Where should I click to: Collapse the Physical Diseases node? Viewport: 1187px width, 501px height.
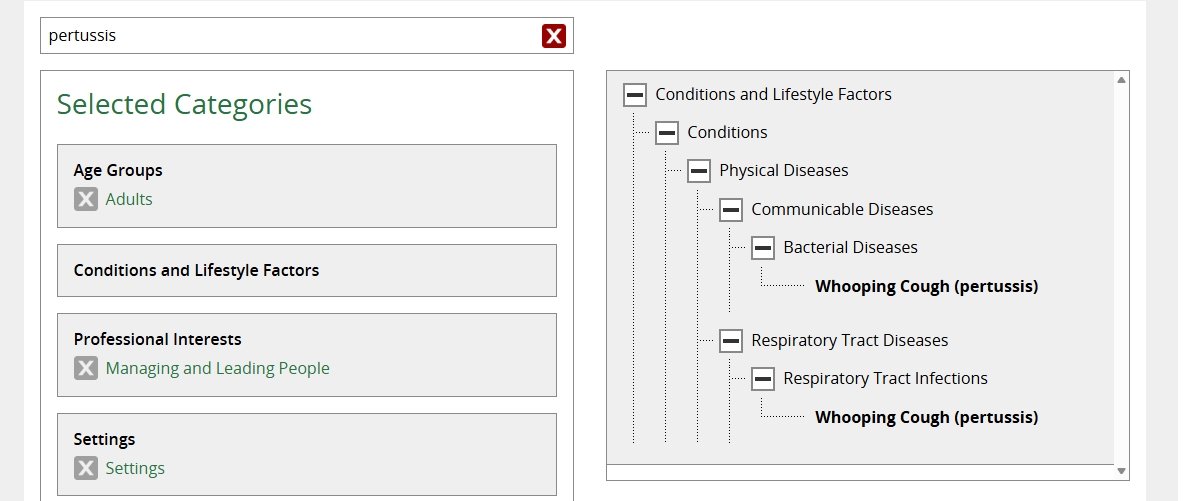[x=699, y=171]
